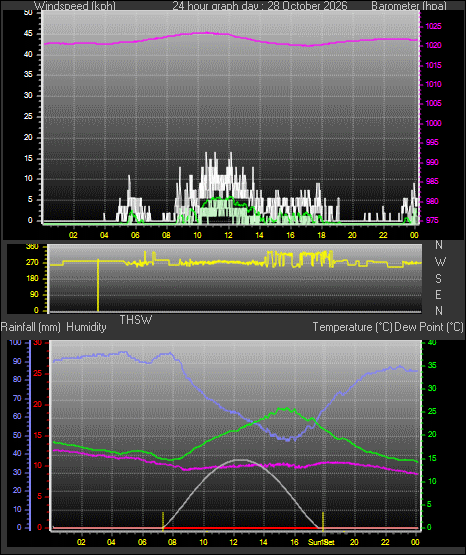
Task: Click the Barometer (hpa) axis title
Action: [x=409, y=5]
